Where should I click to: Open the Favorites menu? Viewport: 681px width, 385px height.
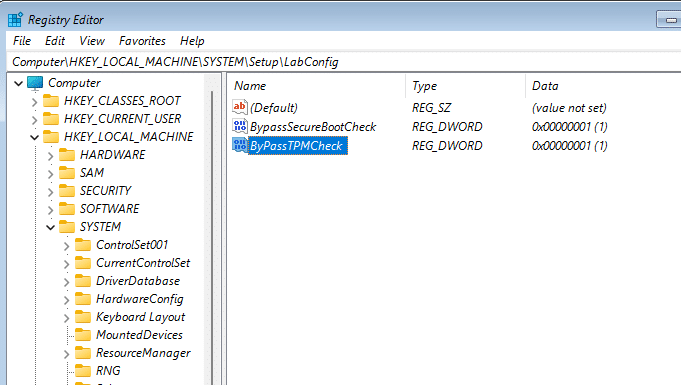(142, 41)
